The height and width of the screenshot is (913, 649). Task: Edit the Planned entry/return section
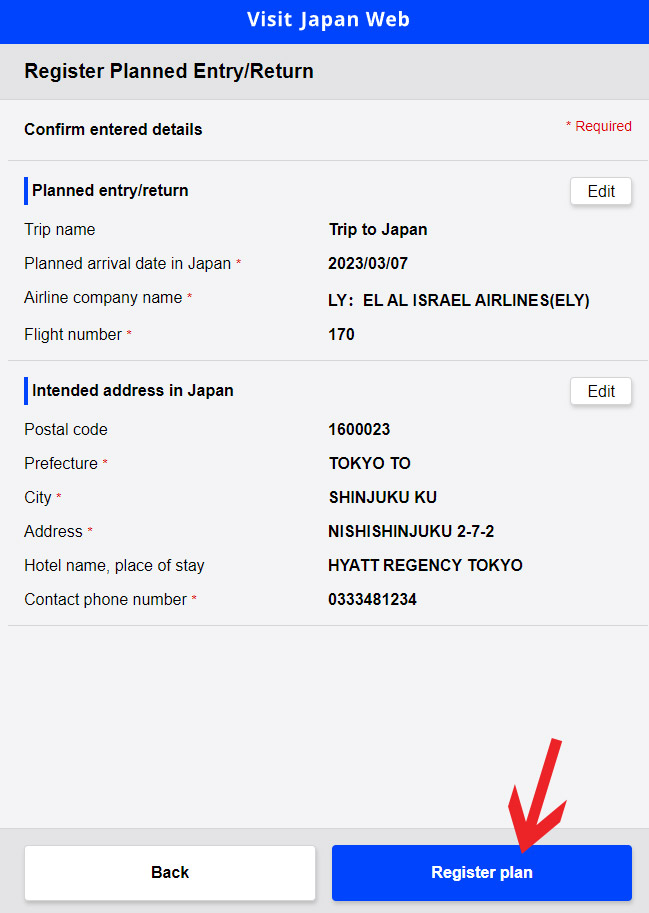tap(601, 191)
